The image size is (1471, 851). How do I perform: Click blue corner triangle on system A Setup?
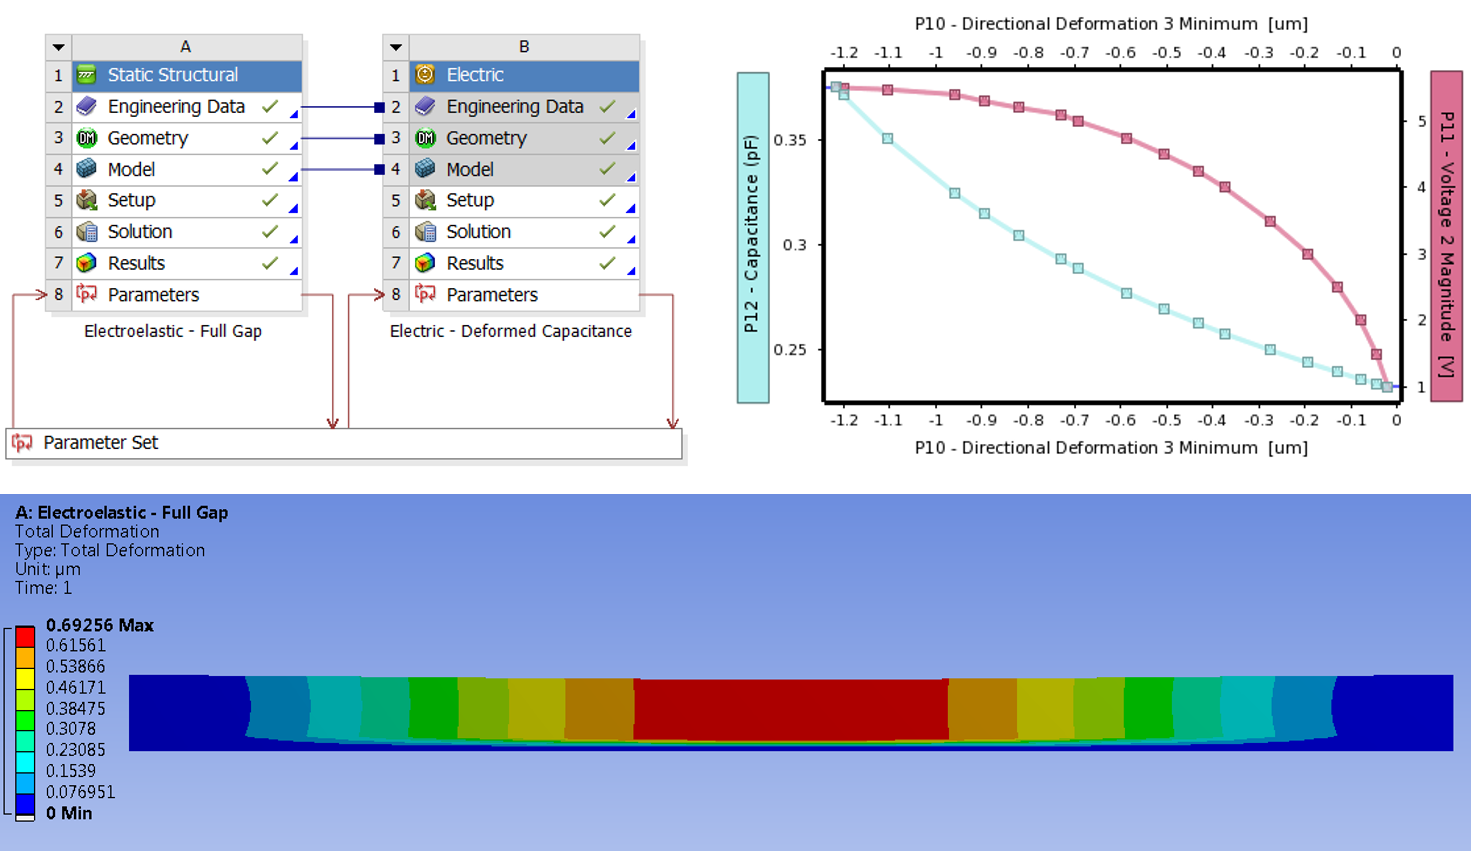point(294,208)
